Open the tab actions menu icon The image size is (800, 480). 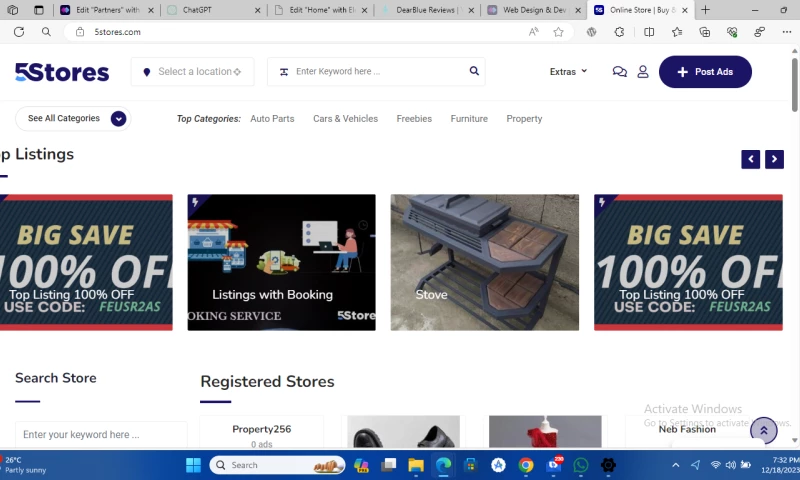38,10
